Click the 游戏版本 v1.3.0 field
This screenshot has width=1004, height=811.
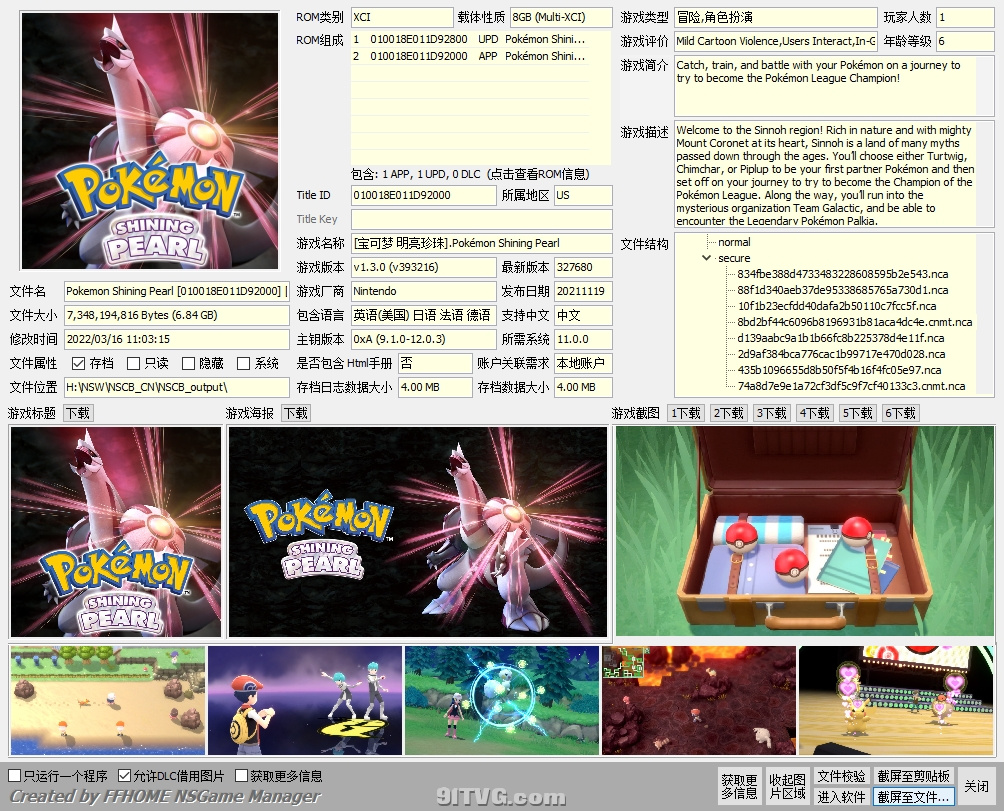(423, 267)
